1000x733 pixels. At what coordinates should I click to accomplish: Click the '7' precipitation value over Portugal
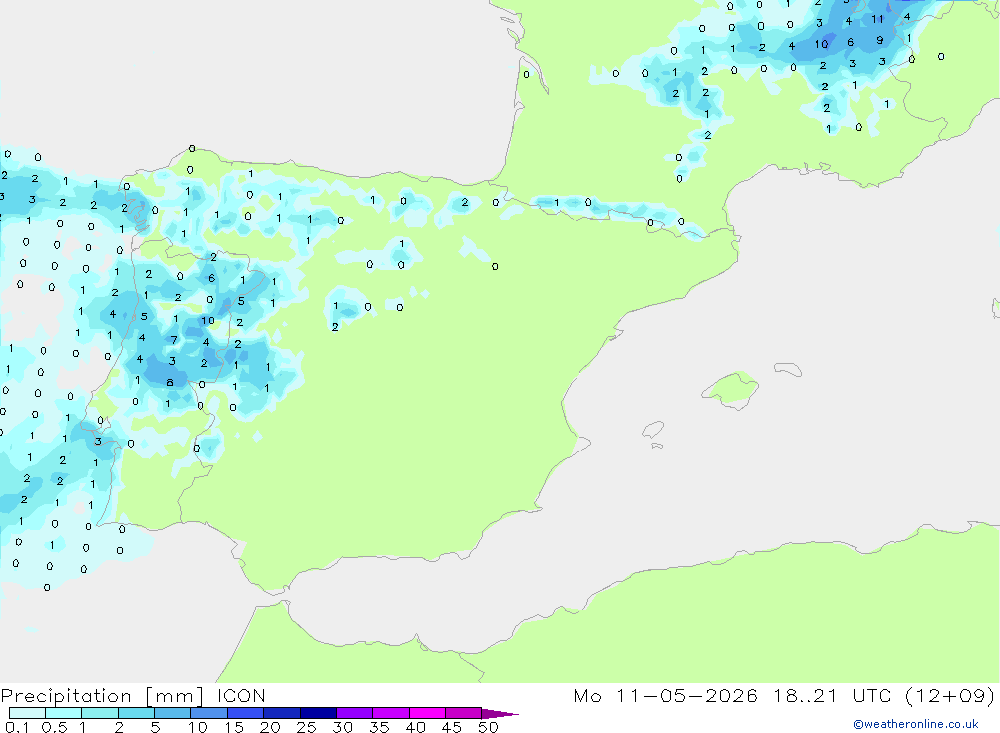point(174,340)
